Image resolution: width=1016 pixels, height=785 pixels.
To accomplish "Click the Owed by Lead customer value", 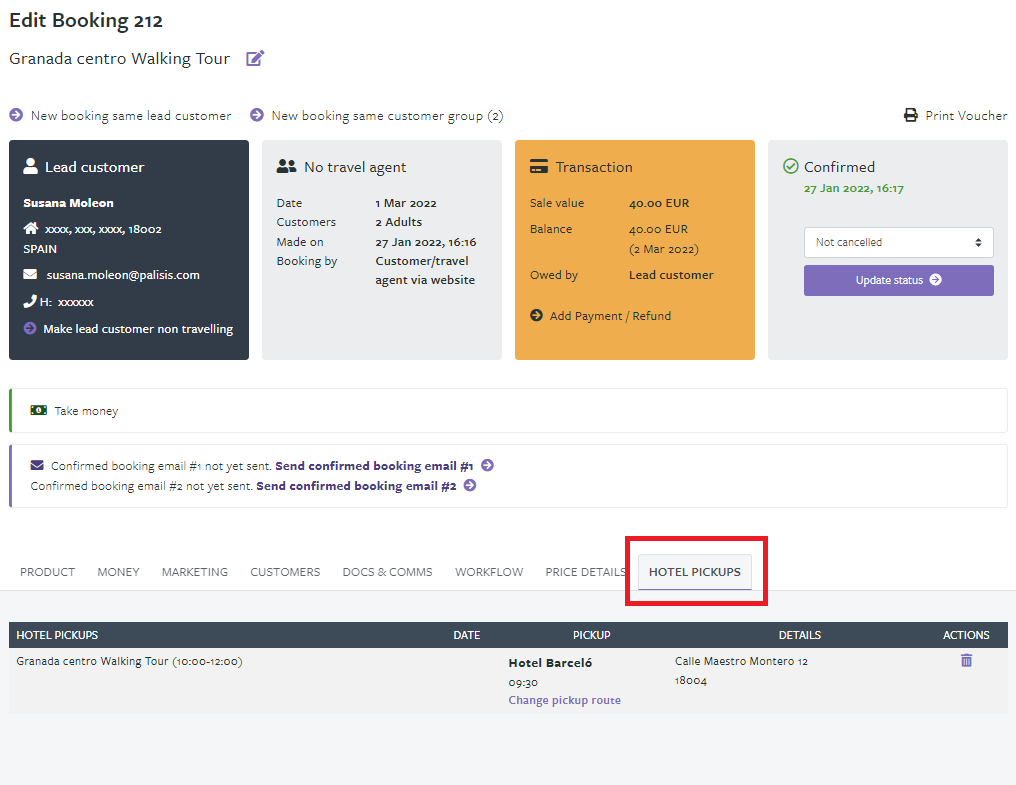I will 671,275.
